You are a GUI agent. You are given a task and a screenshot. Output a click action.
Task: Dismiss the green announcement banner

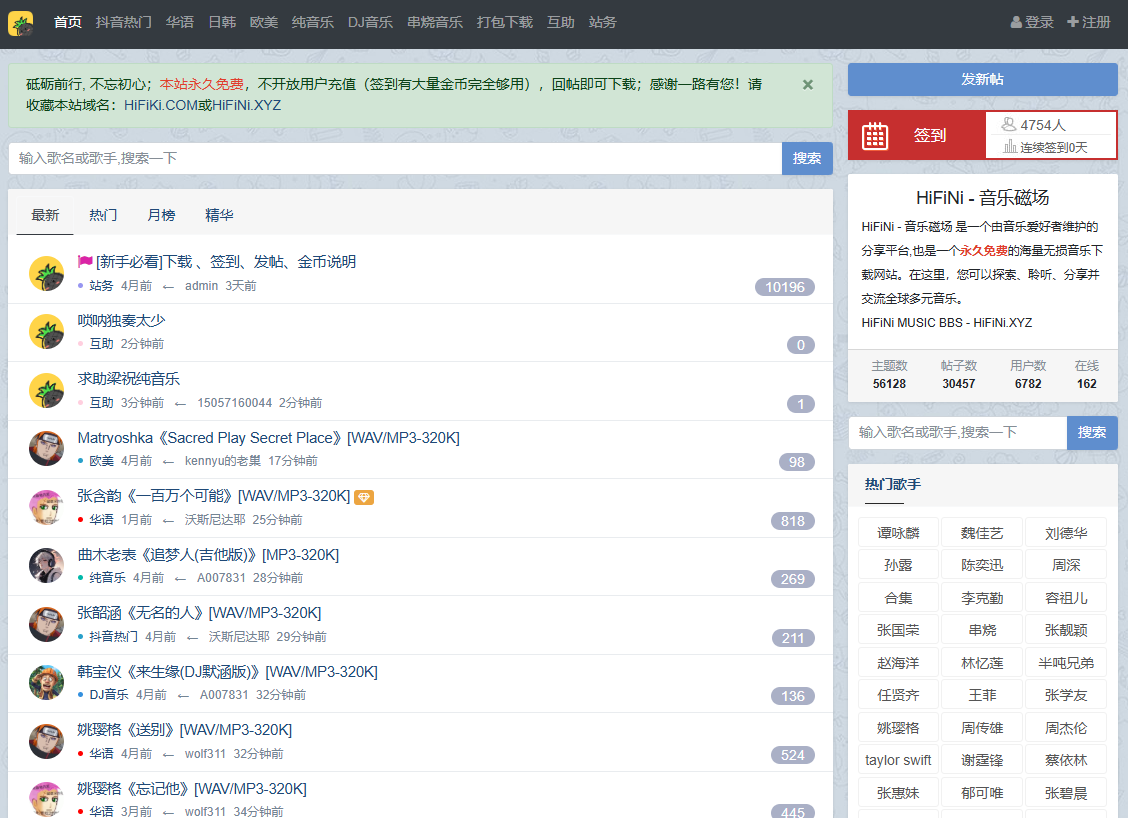click(808, 85)
